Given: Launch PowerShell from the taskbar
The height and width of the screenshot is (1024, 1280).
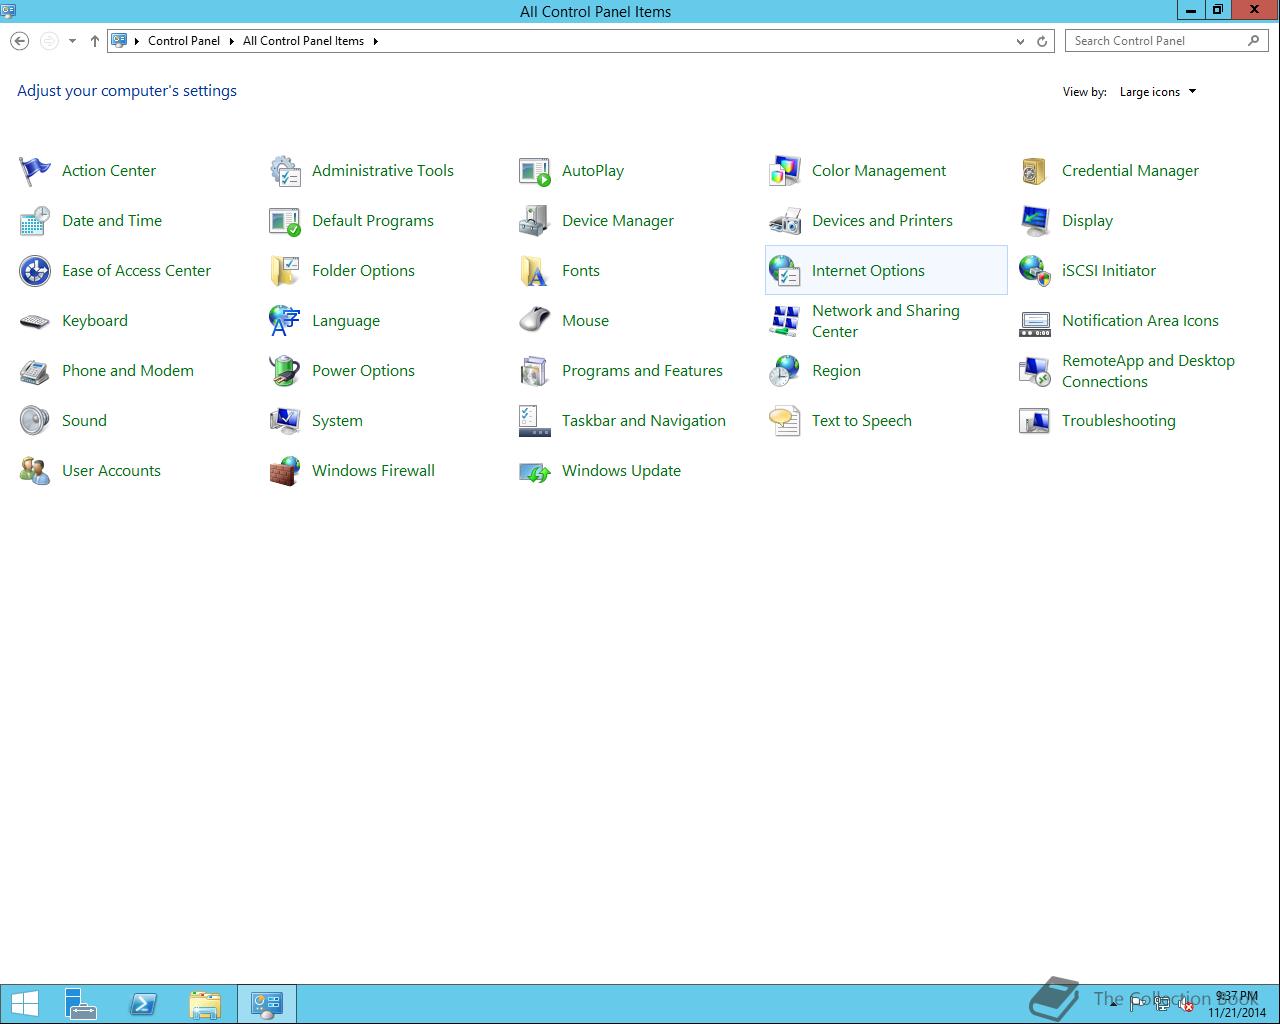Looking at the screenshot, I should coord(143,1004).
